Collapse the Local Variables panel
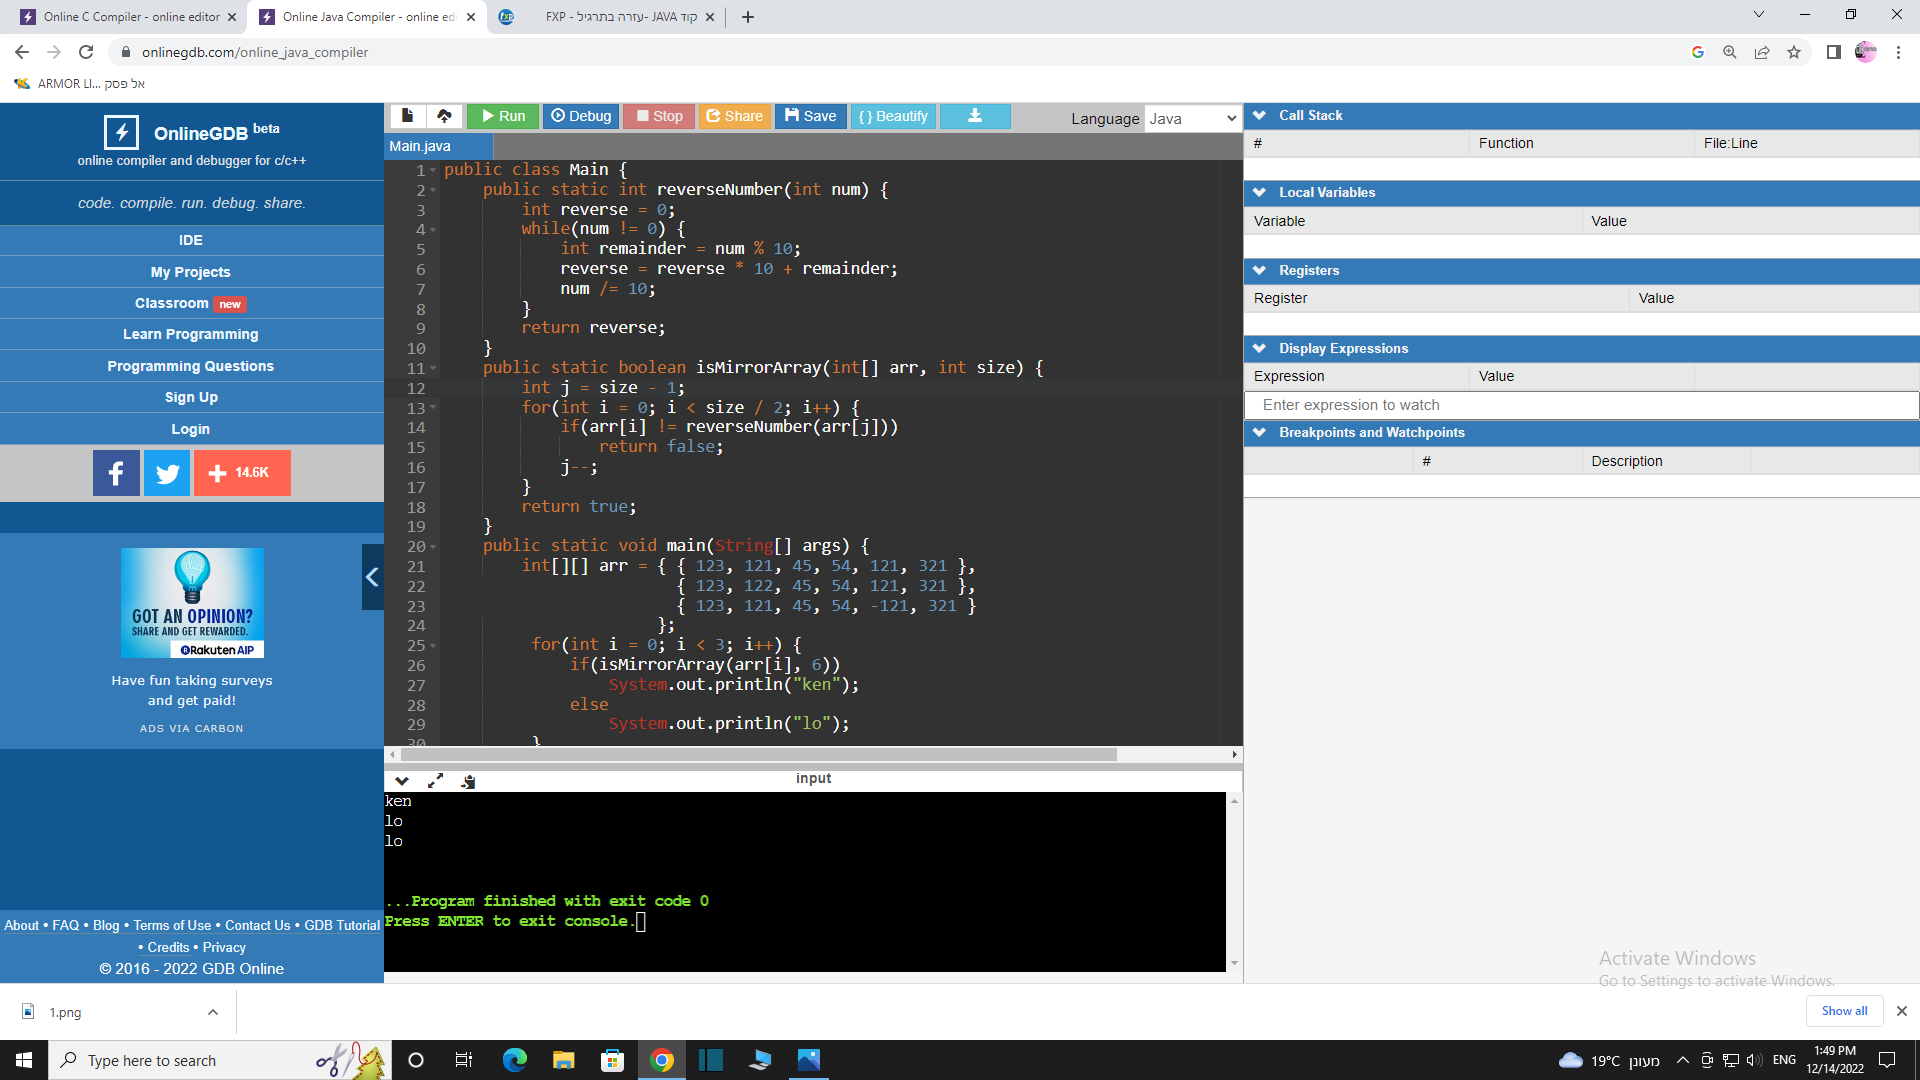1920x1080 pixels. tap(1259, 192)
